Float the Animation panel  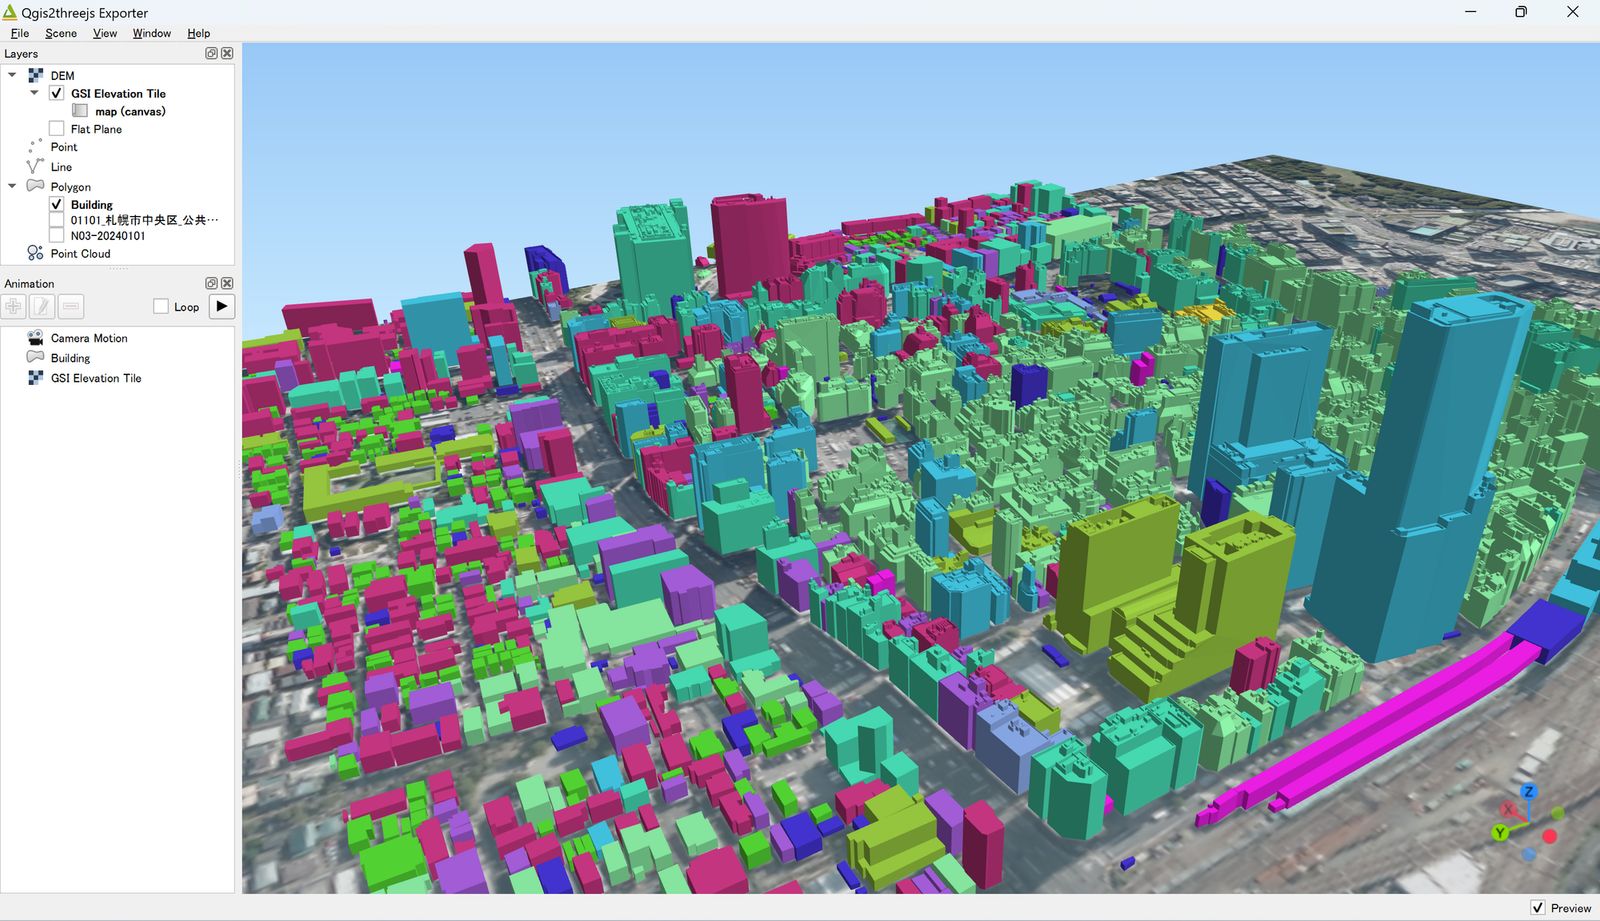pos(212,283)
